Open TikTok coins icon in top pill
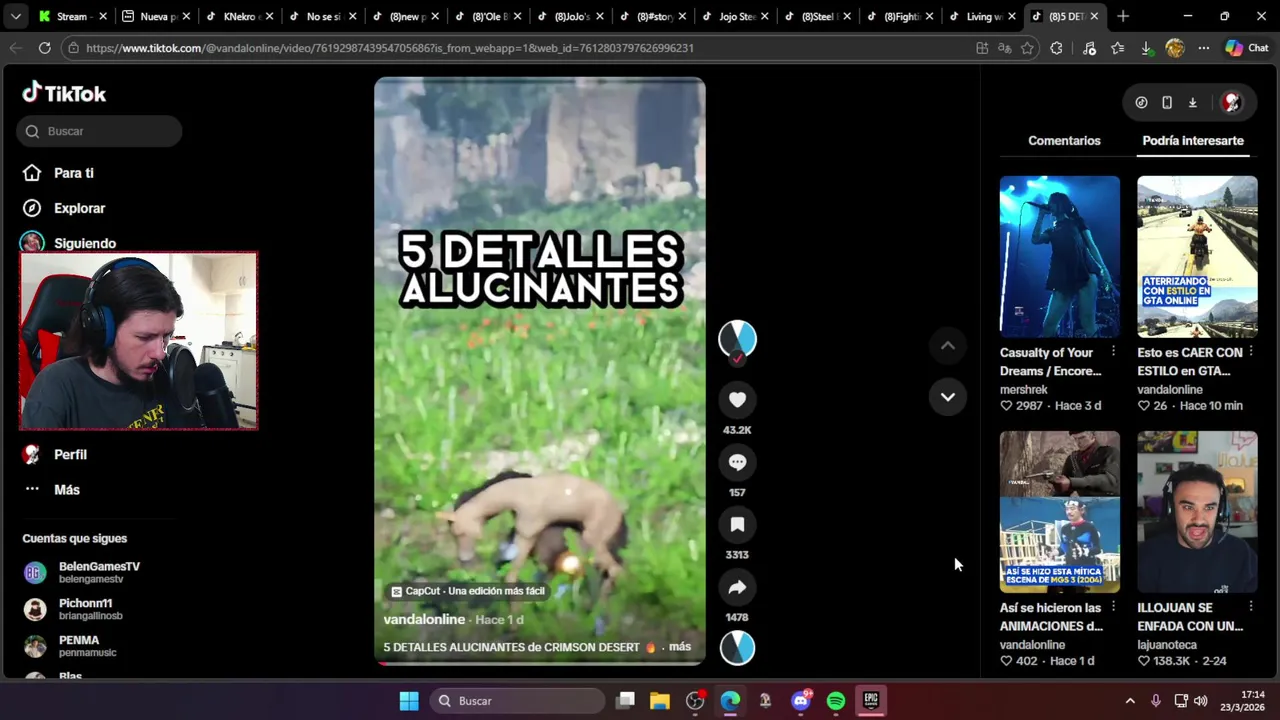The height and width of the screenshot is (720, 1280). coord(1141,102)
